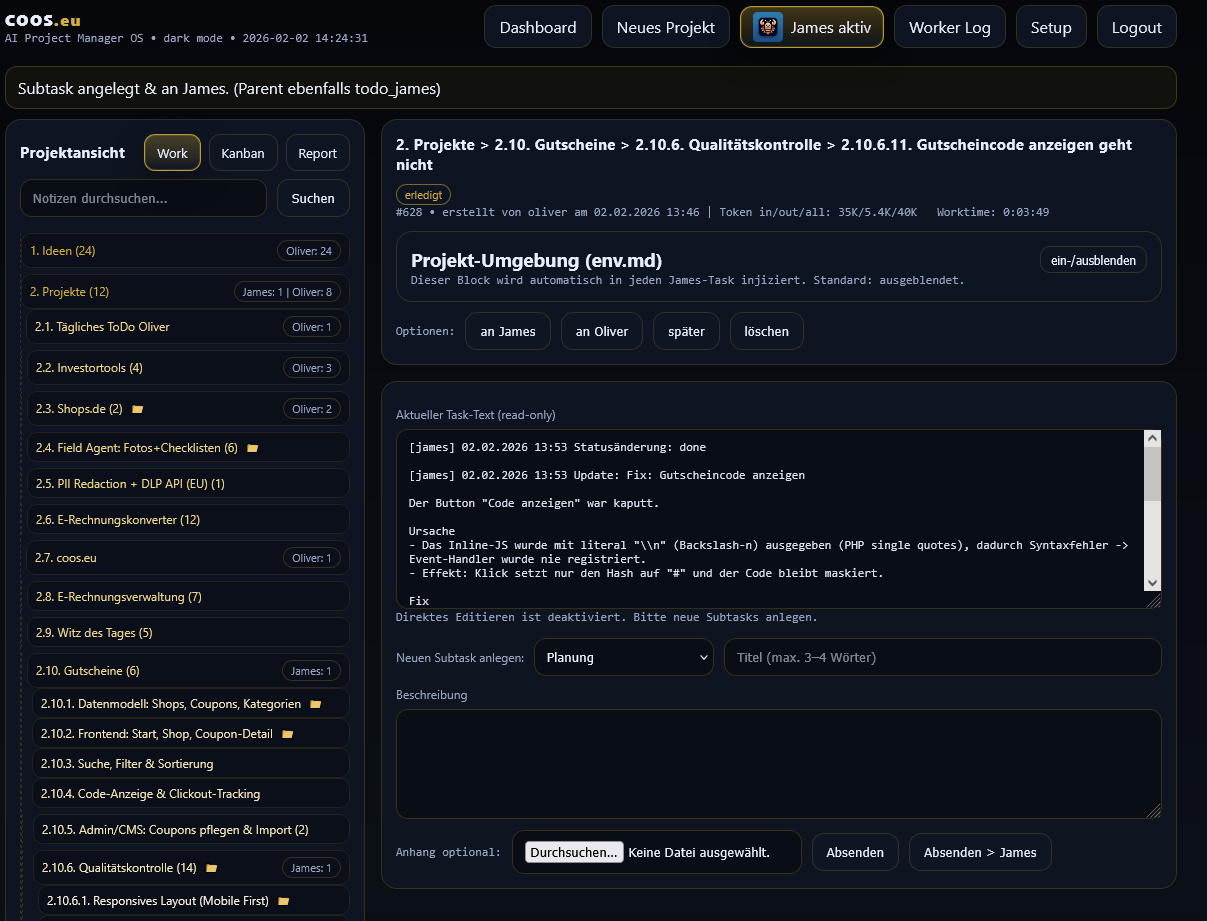Submit the subtask via Absenden > James
The height and width of the screenshot is (921, 1207).
(x=979, y=852)
